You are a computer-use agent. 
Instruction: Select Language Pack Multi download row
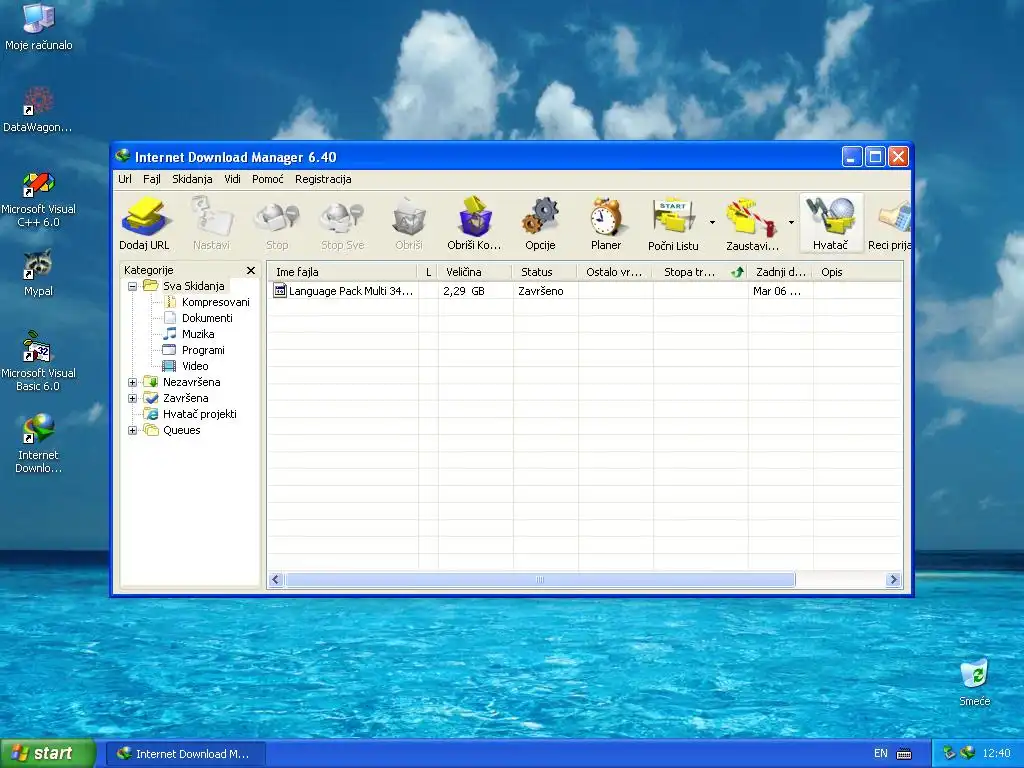pos(584,291)
